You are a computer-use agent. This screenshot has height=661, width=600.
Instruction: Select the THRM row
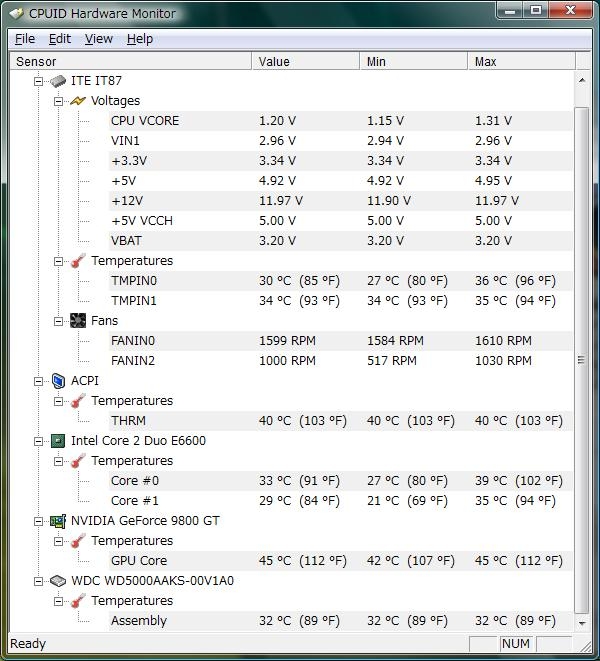click(341, 421)
